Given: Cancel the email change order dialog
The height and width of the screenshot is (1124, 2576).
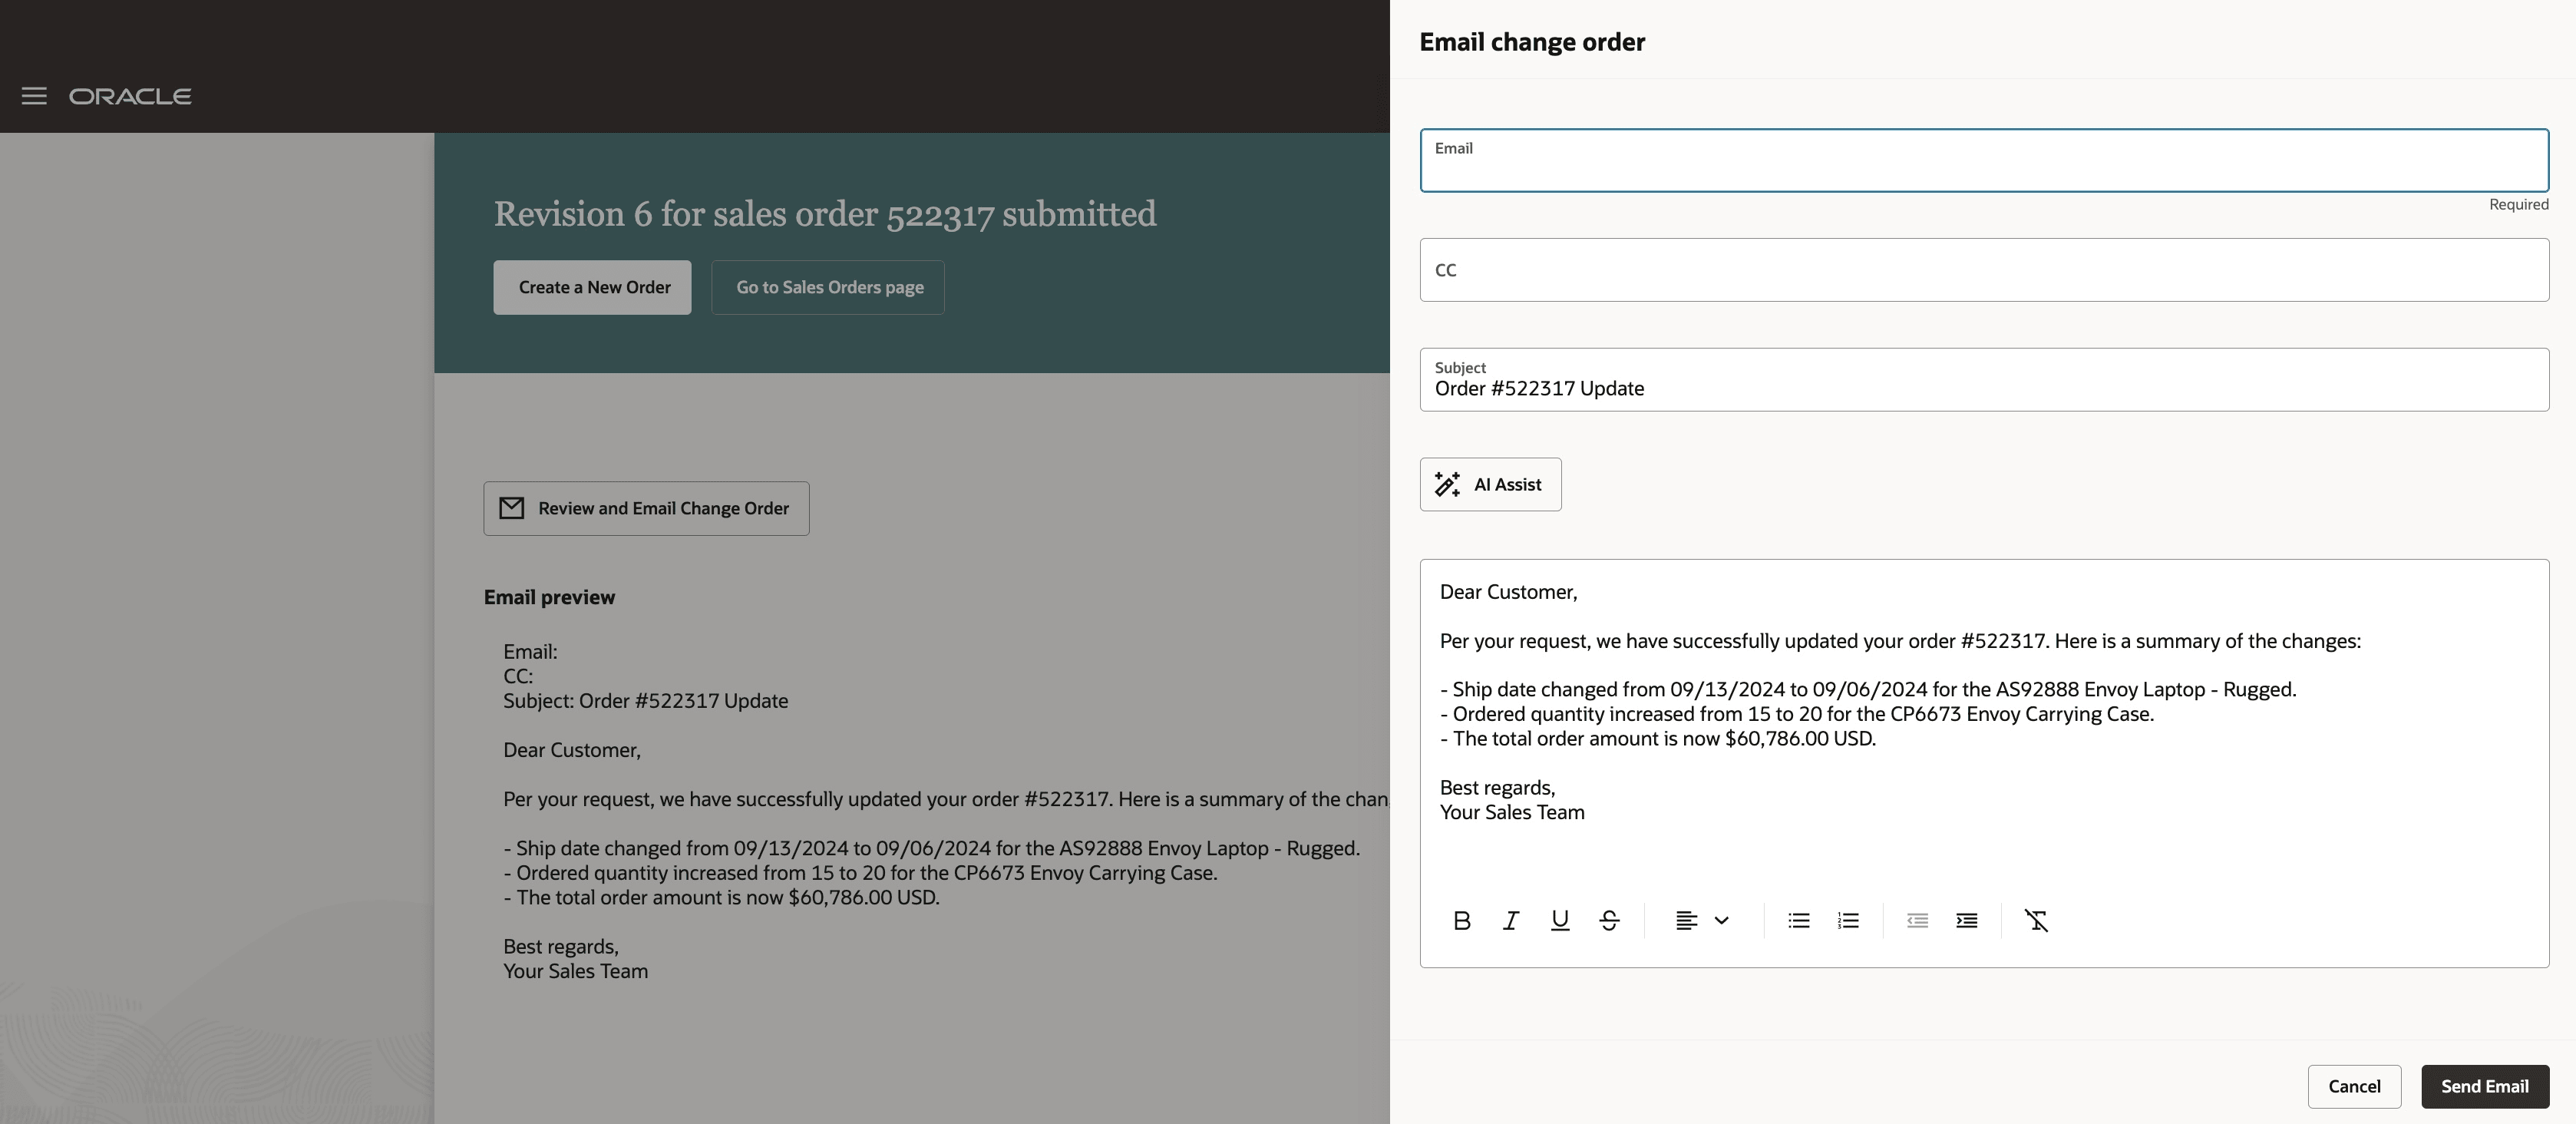Looking at the screenshot, I should pos(2353,1086).
